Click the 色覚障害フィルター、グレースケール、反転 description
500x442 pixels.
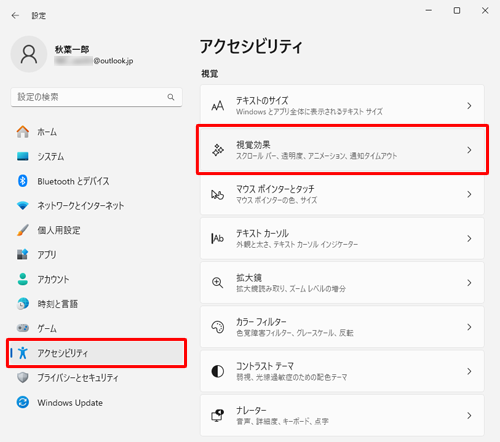tap(295, 333)
